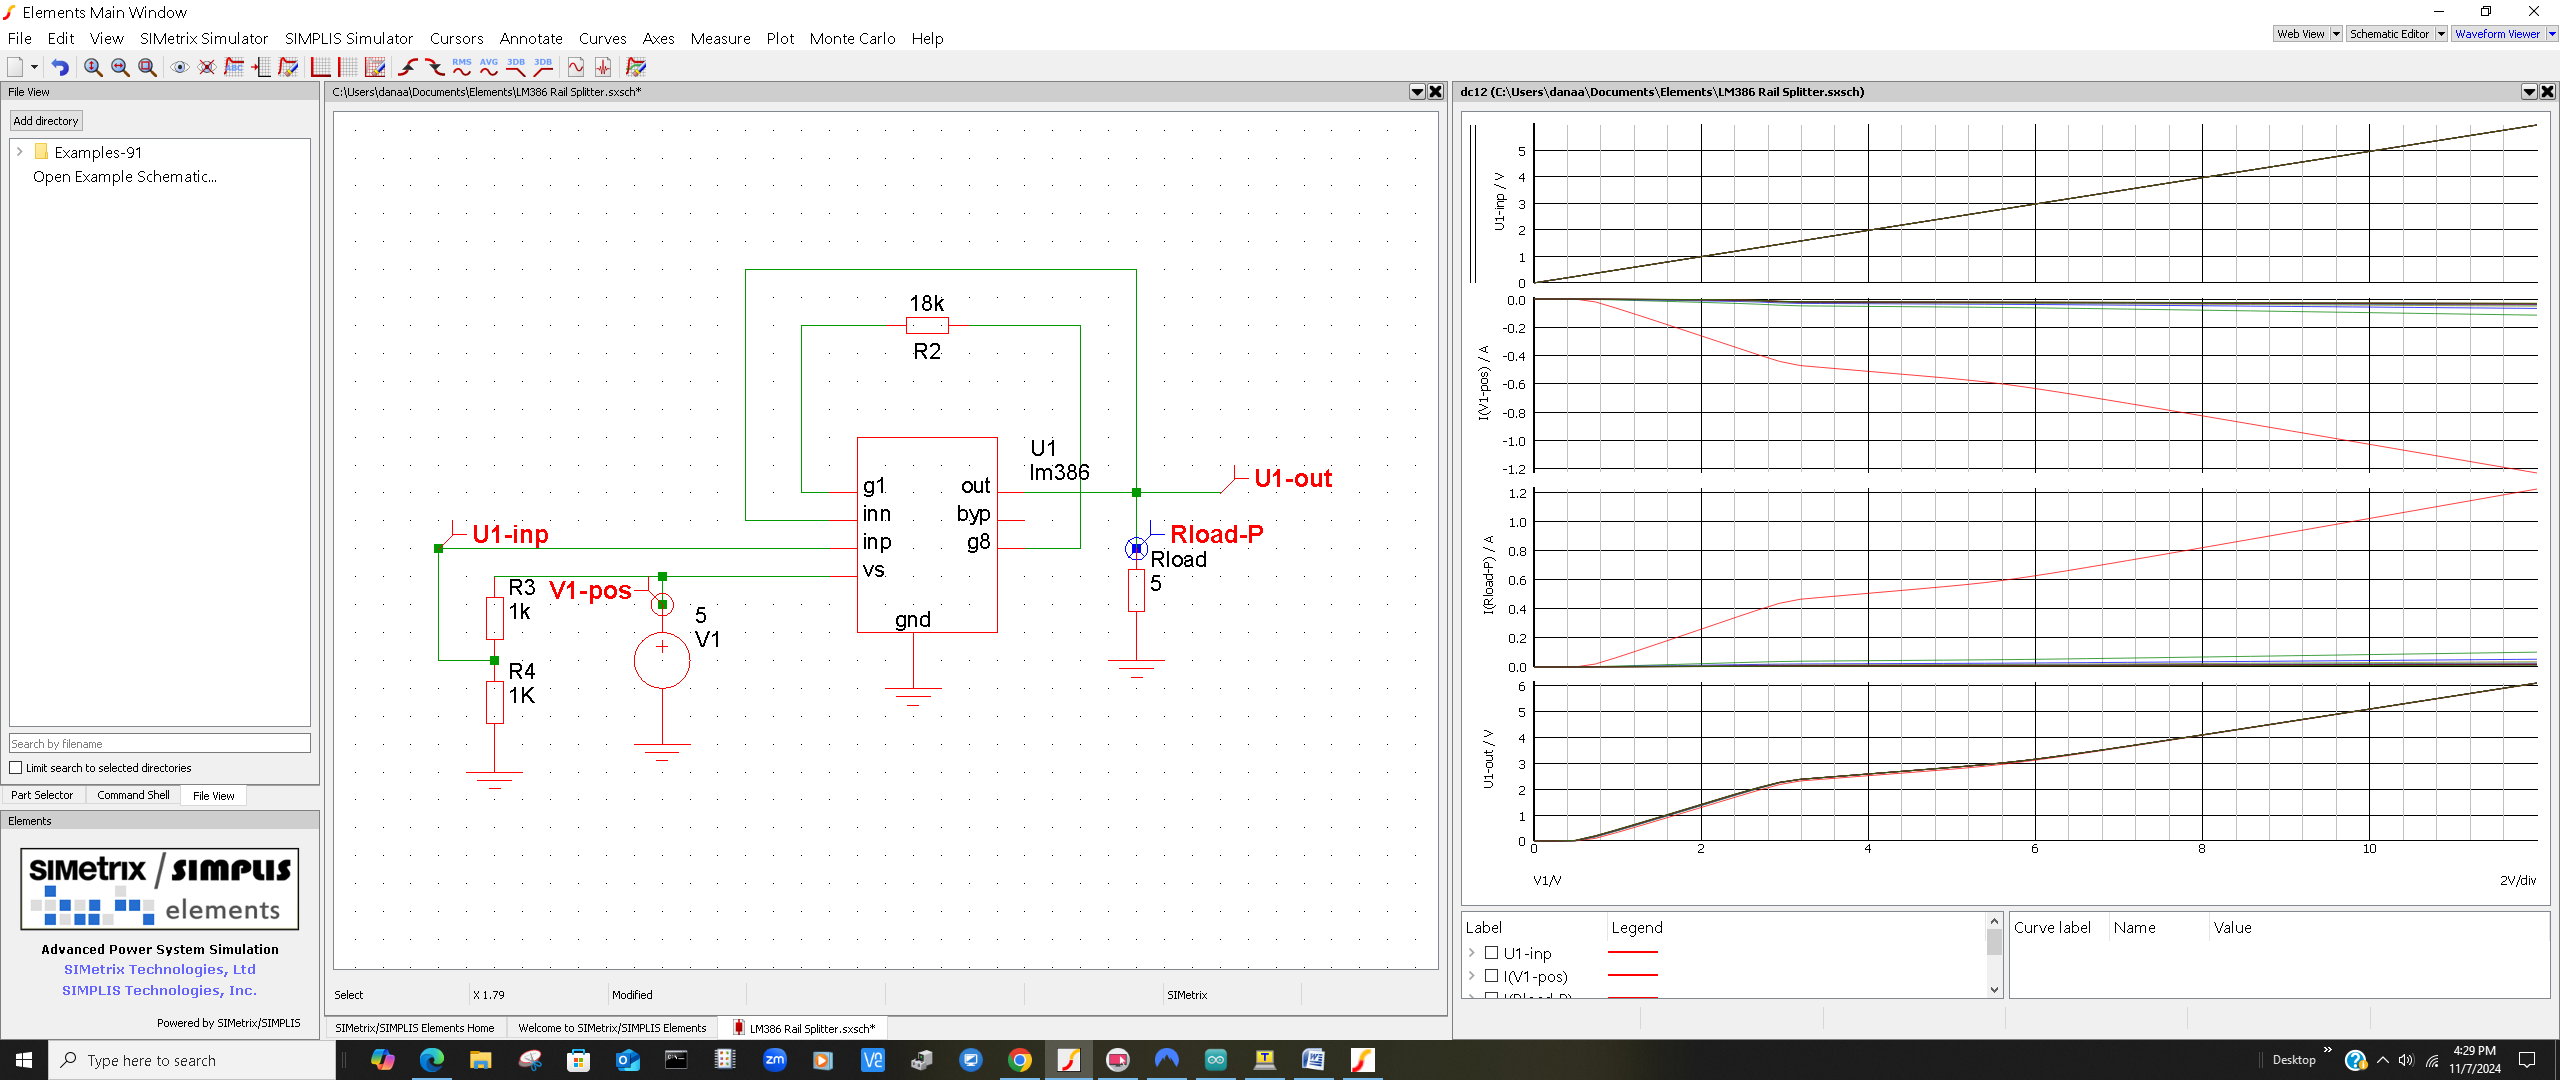The image size is (2560, 1080).
Task: Click the Add directory button
Action: [x=46, y=121]
